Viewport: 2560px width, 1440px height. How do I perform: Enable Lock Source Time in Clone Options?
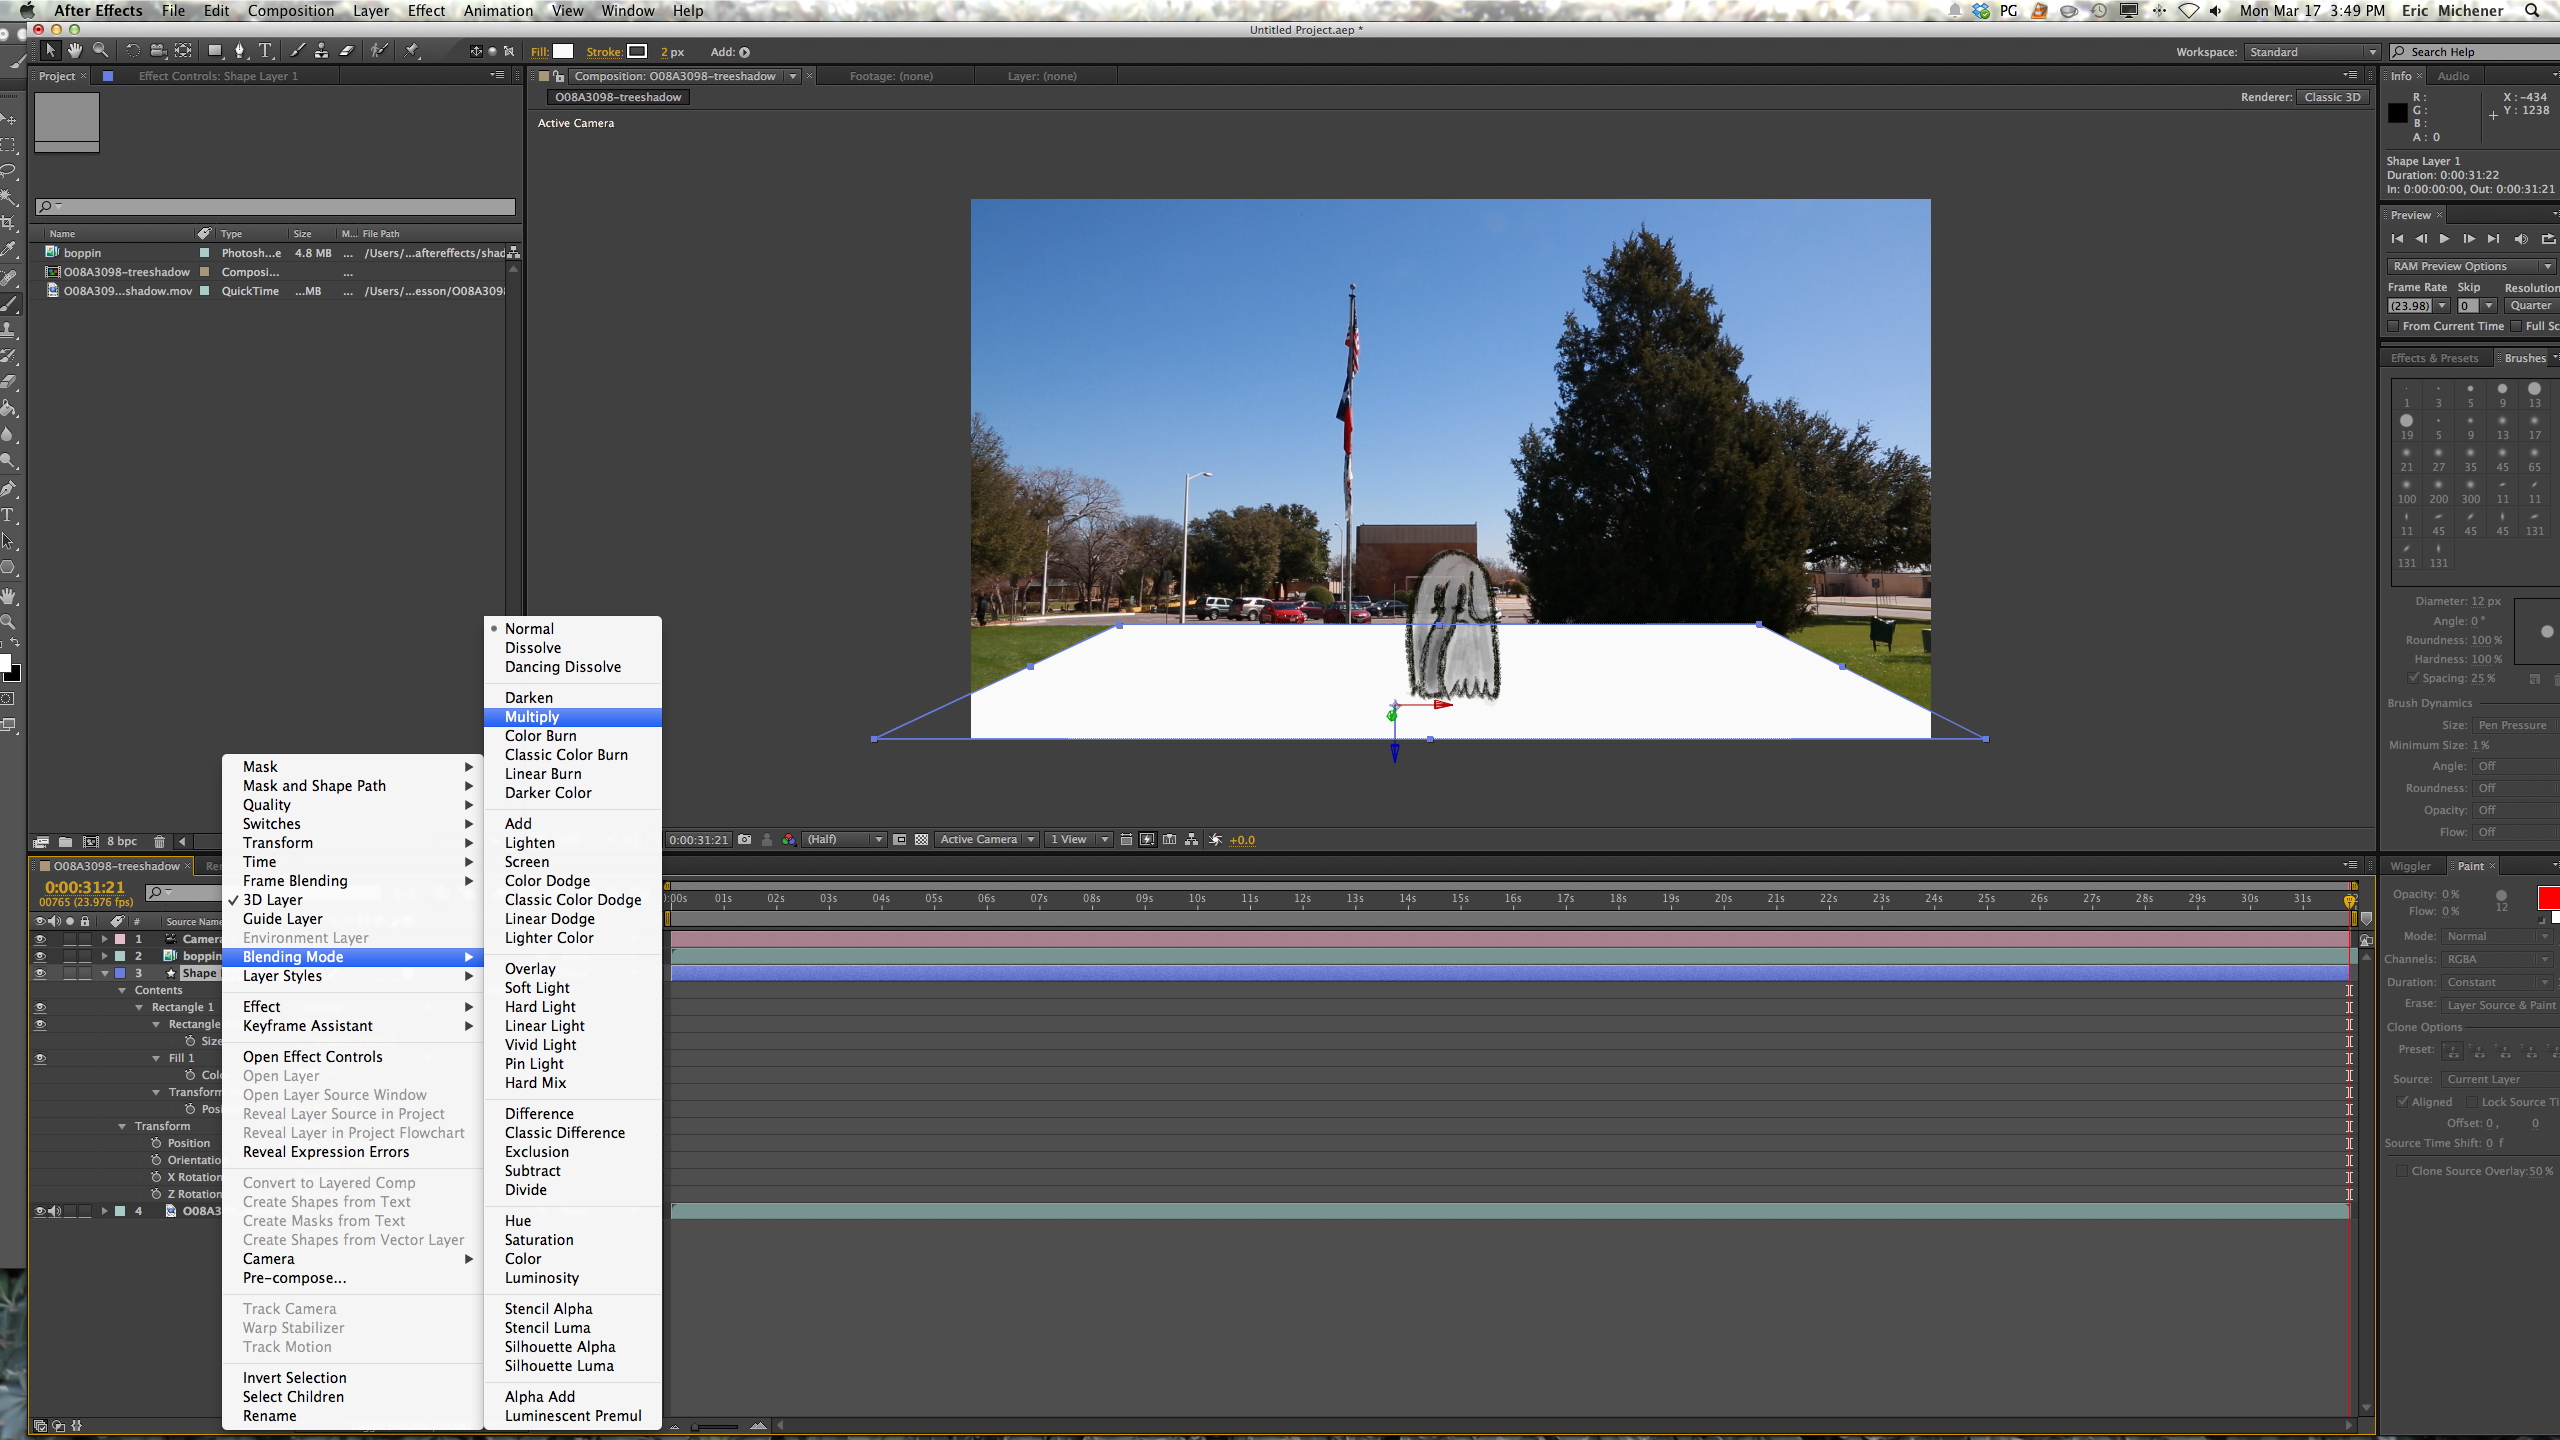click(x=2470, y=1103)
